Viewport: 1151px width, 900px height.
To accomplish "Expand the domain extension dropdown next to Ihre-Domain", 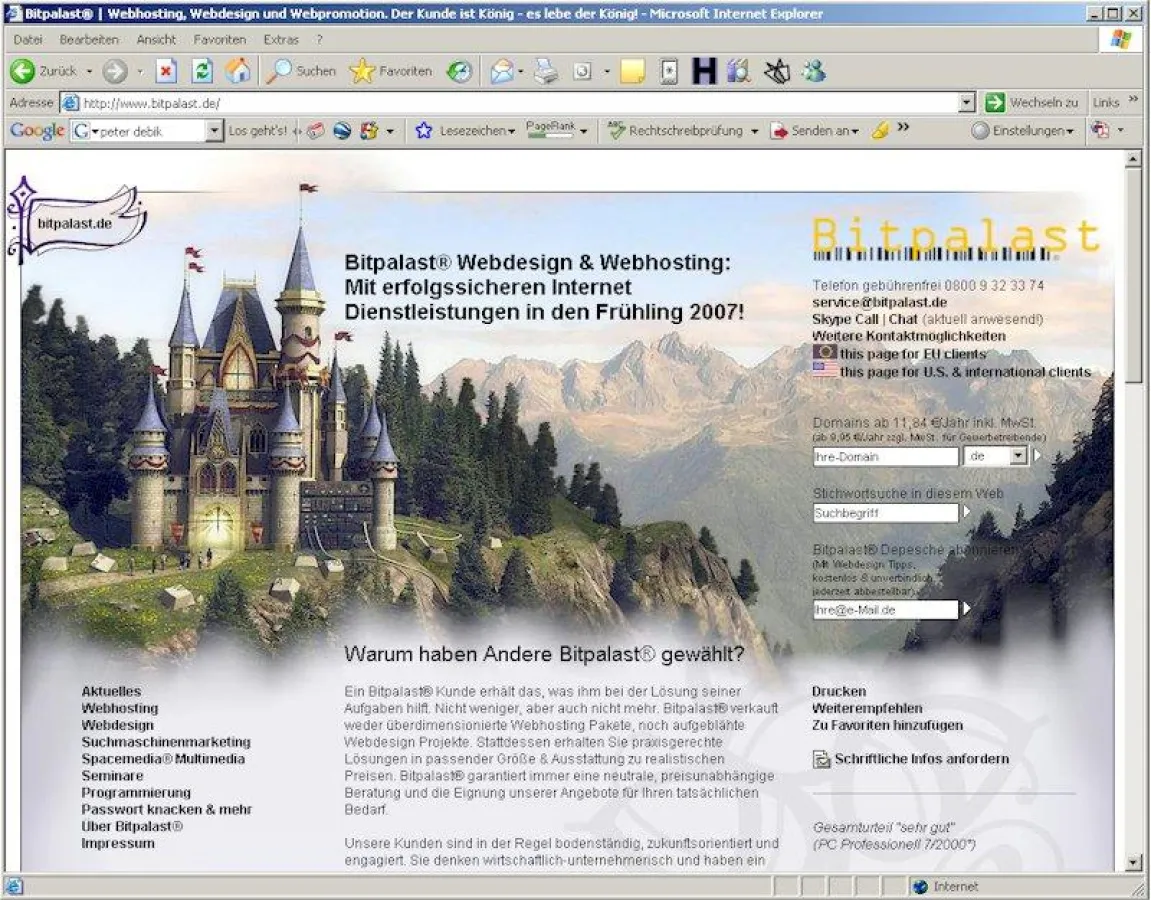I will point(1020,456).
